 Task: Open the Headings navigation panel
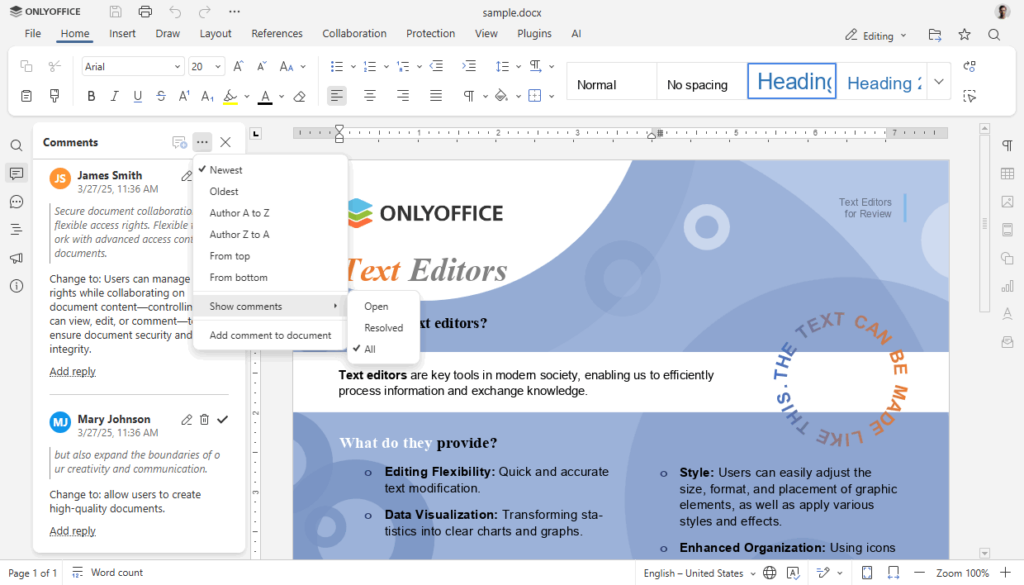[x=15, y=230]
